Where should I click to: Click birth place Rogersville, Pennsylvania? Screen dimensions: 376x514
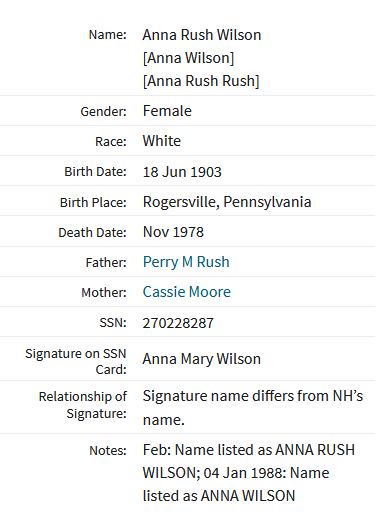click(227, 202)
